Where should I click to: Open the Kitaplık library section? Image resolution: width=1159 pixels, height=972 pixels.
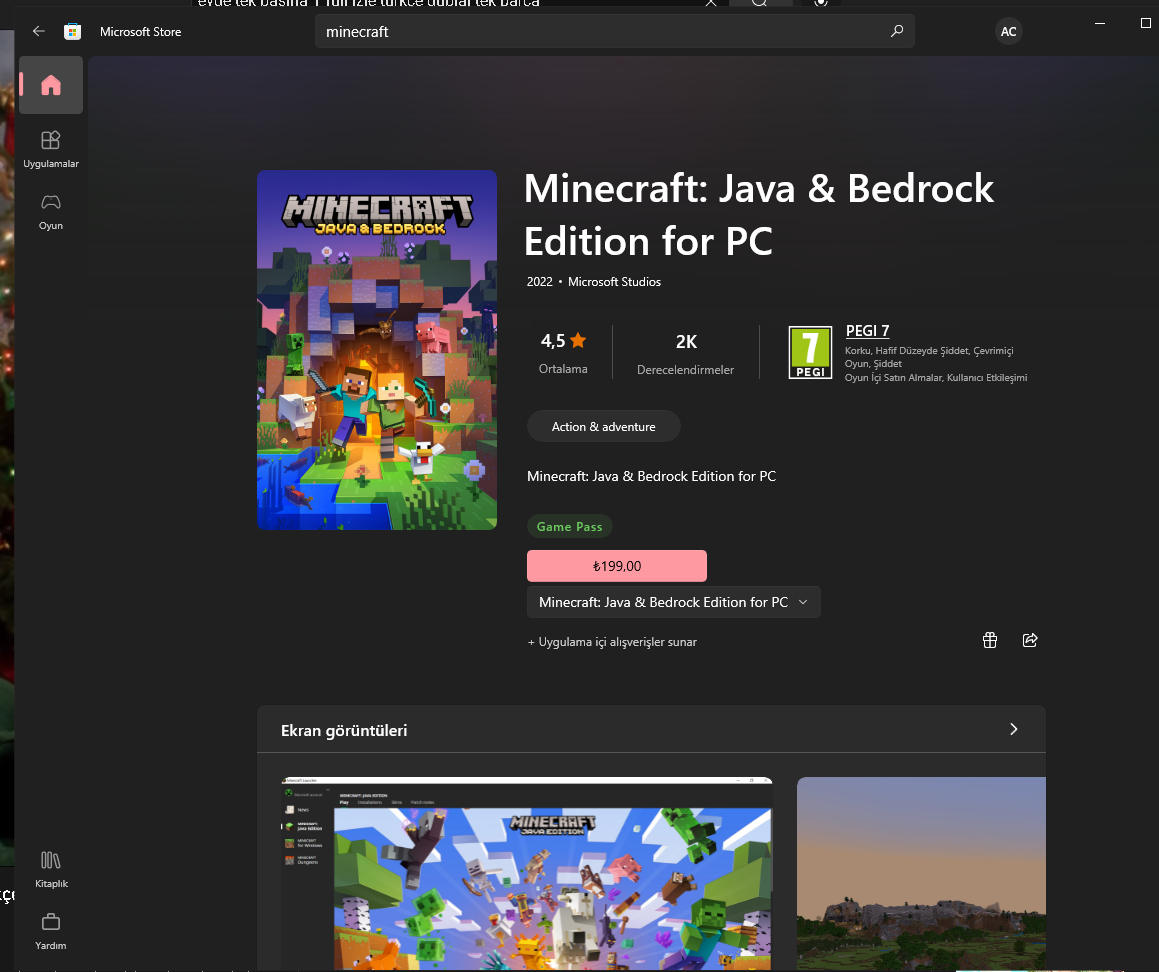(x=51, y=869)
